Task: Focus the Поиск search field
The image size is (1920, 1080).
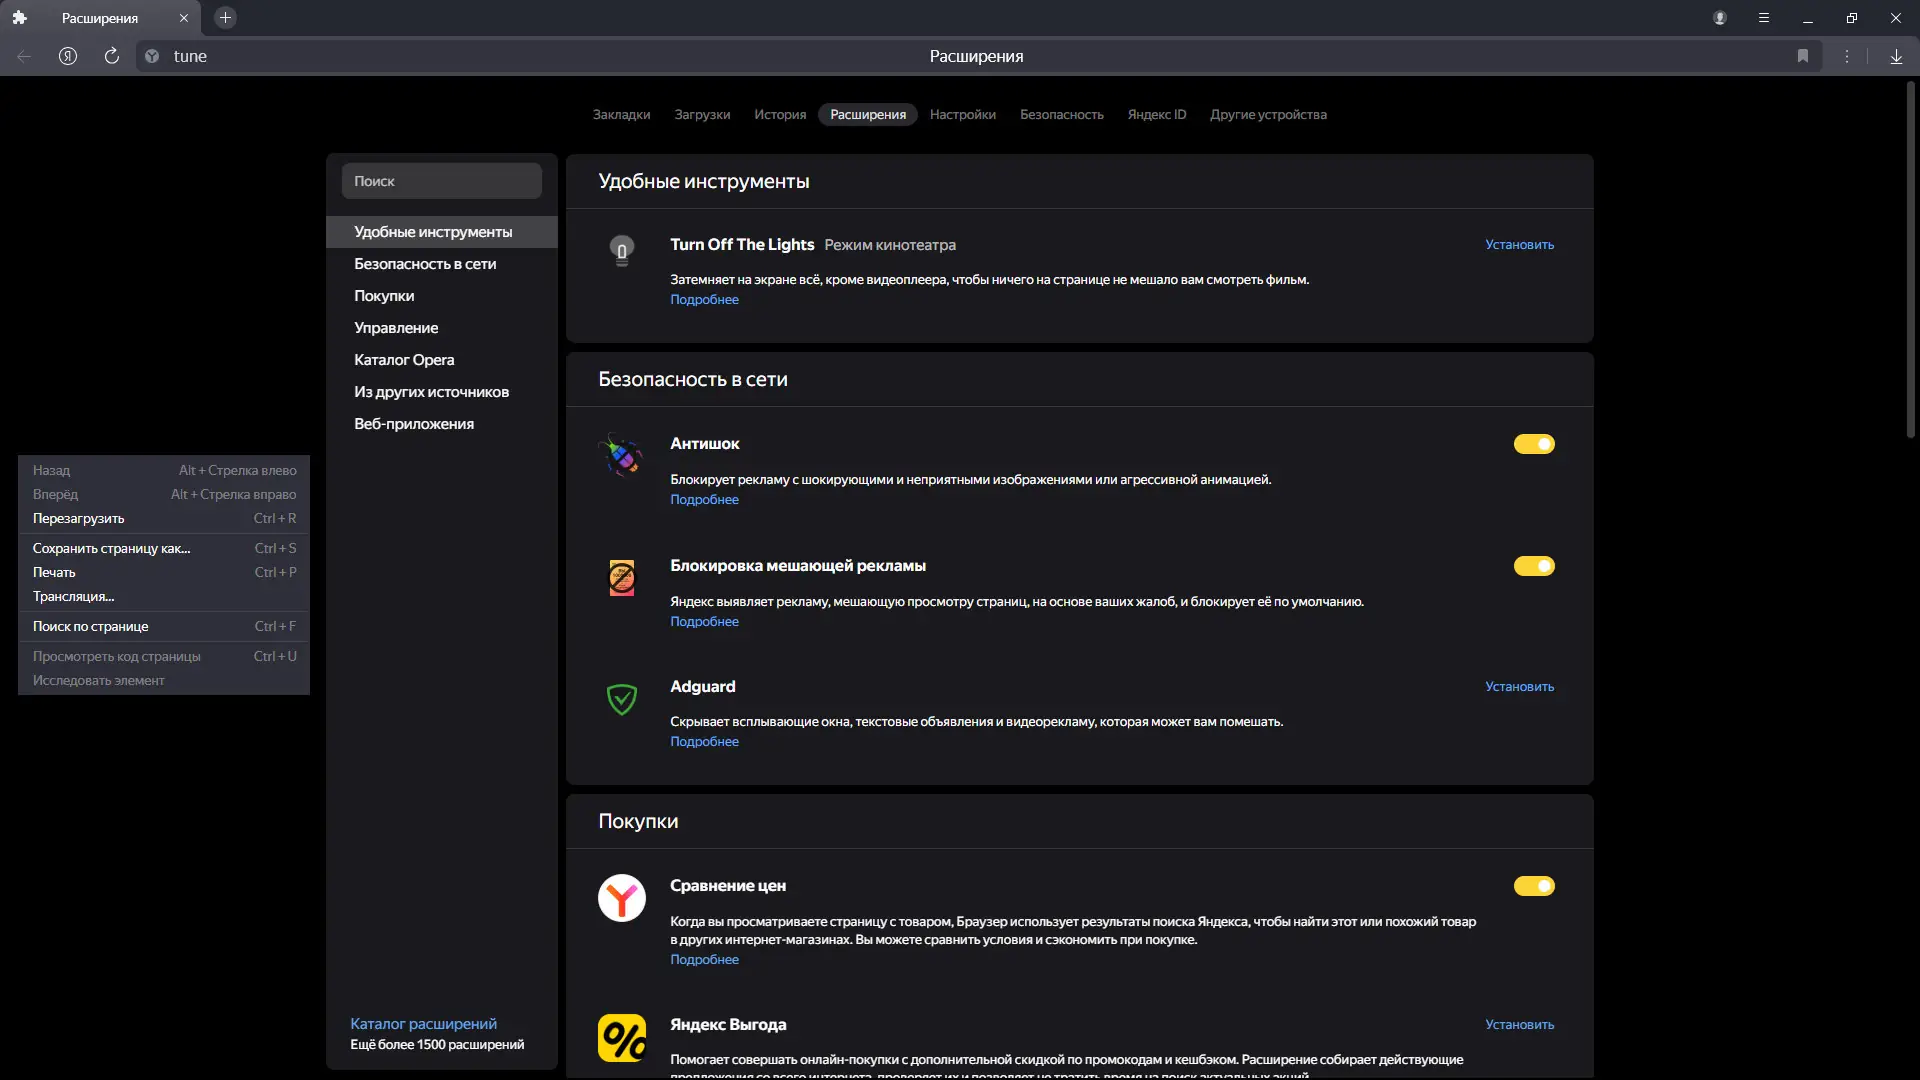Action: 441,181
